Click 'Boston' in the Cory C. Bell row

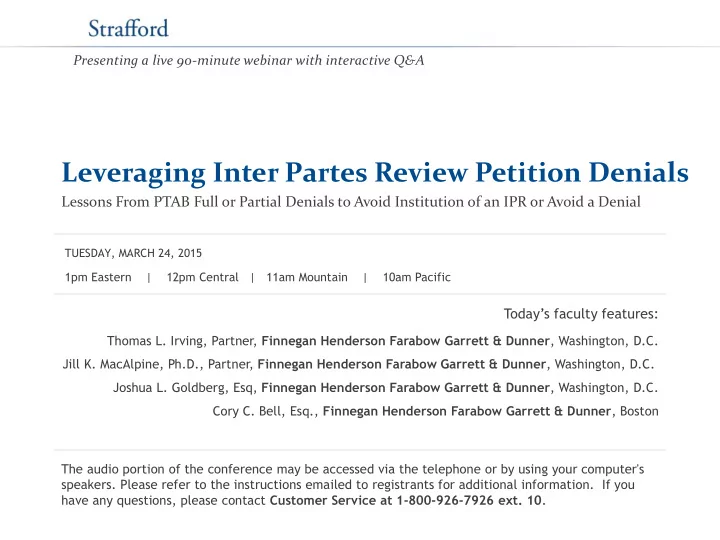point(639,411)
